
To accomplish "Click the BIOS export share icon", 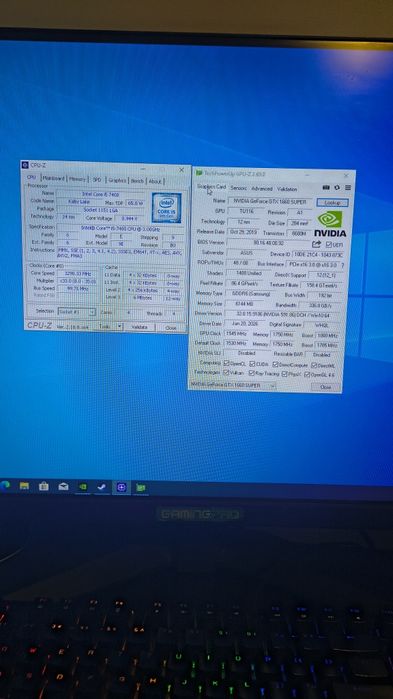I will [316, 244].
